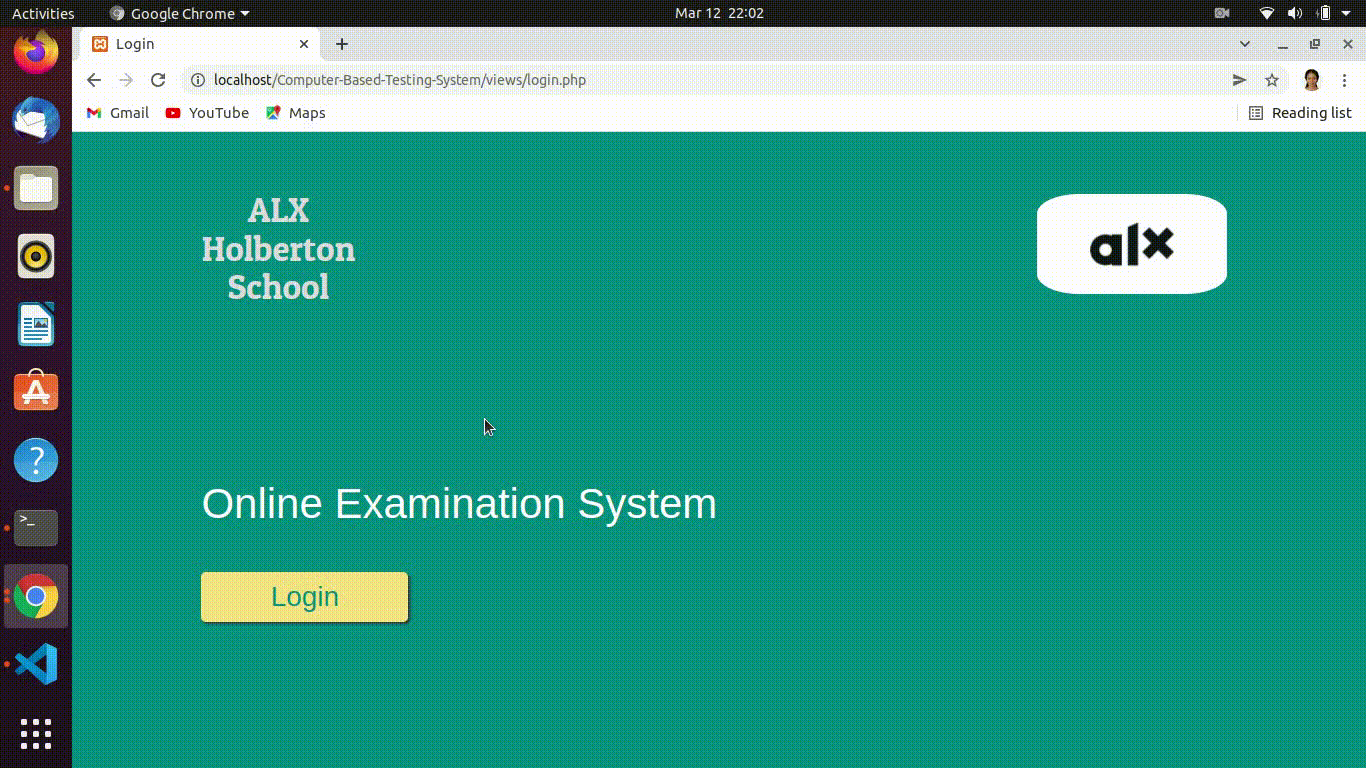Click the alx logo image
The width and height of the screenshot is (1366, 768).
coord(1132,244)
